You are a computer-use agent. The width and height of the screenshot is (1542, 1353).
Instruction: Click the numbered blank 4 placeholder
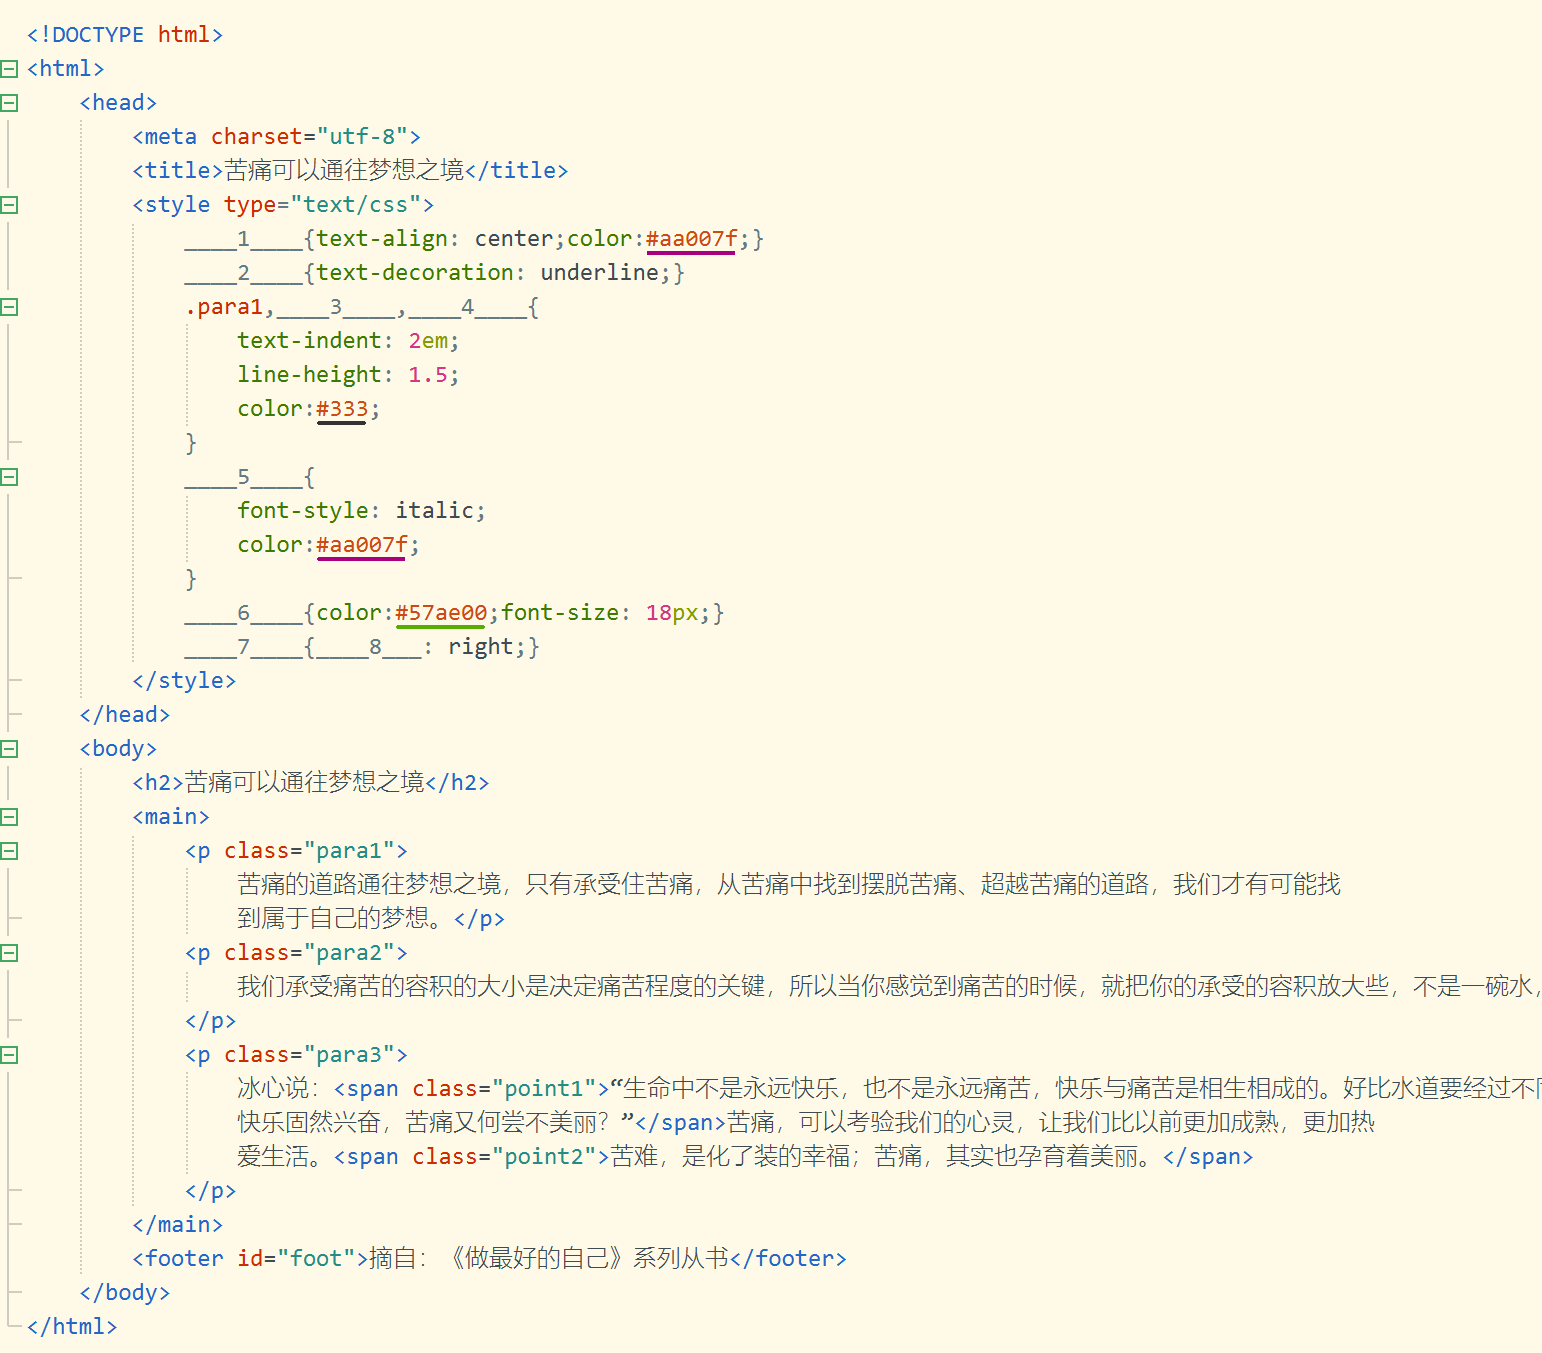468,307
